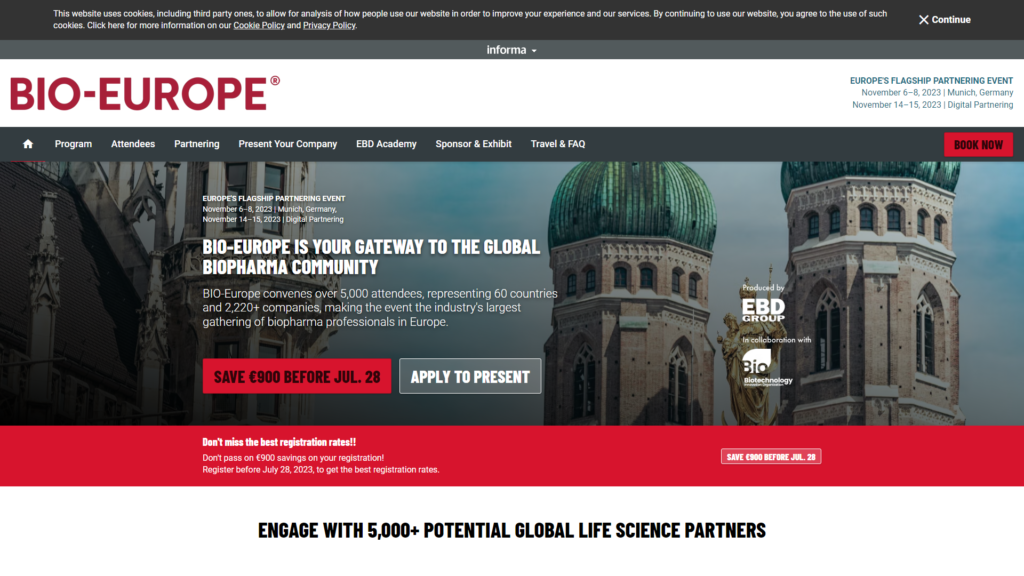Image resolution: width=1024 pixels, height=576 pixels.
Task: Open Present Your Company menu
Action: pos(287,144)
